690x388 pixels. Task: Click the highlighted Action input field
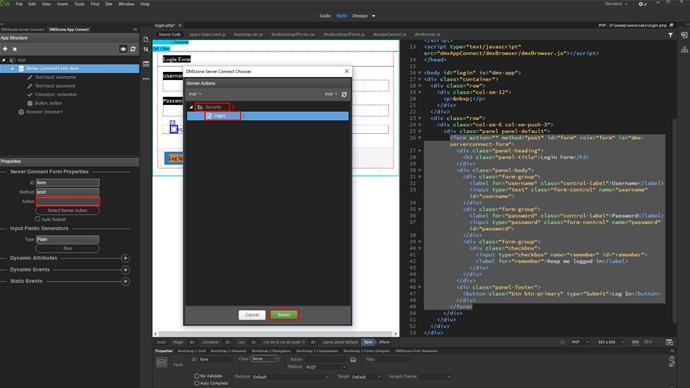click(x=67, y=201)
